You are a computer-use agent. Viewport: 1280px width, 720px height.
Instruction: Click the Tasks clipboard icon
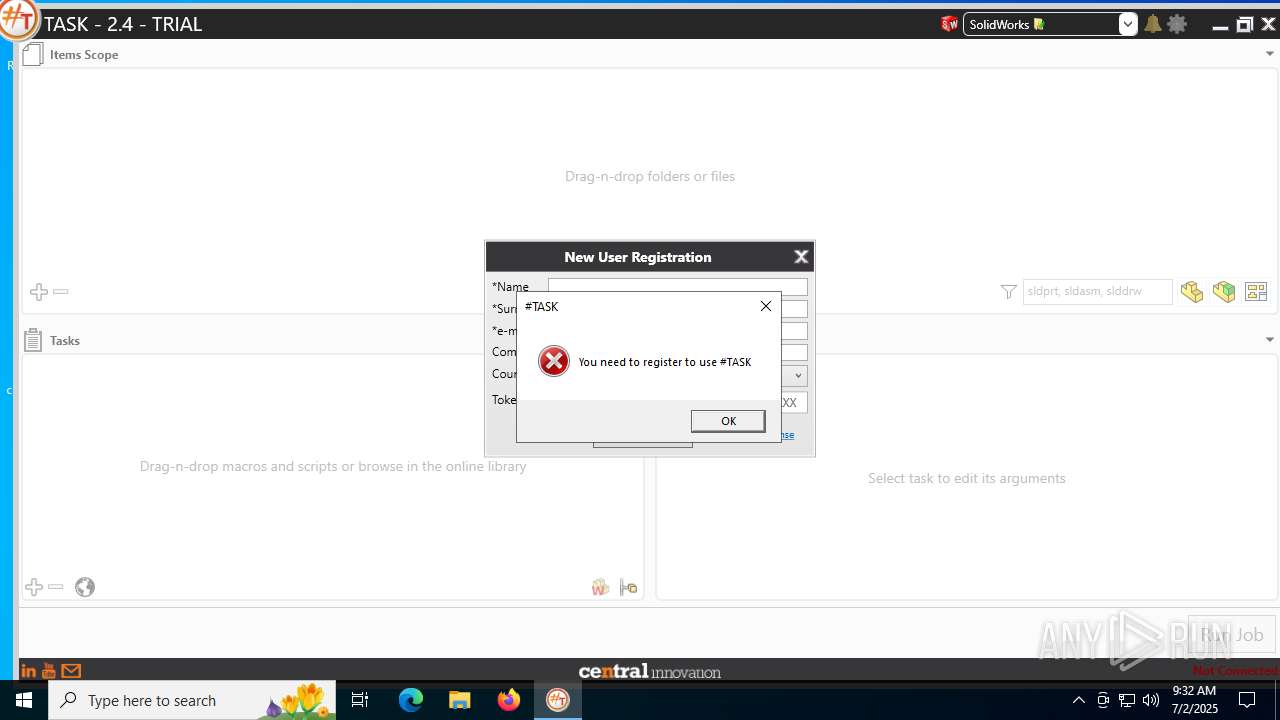click(32, 340)
